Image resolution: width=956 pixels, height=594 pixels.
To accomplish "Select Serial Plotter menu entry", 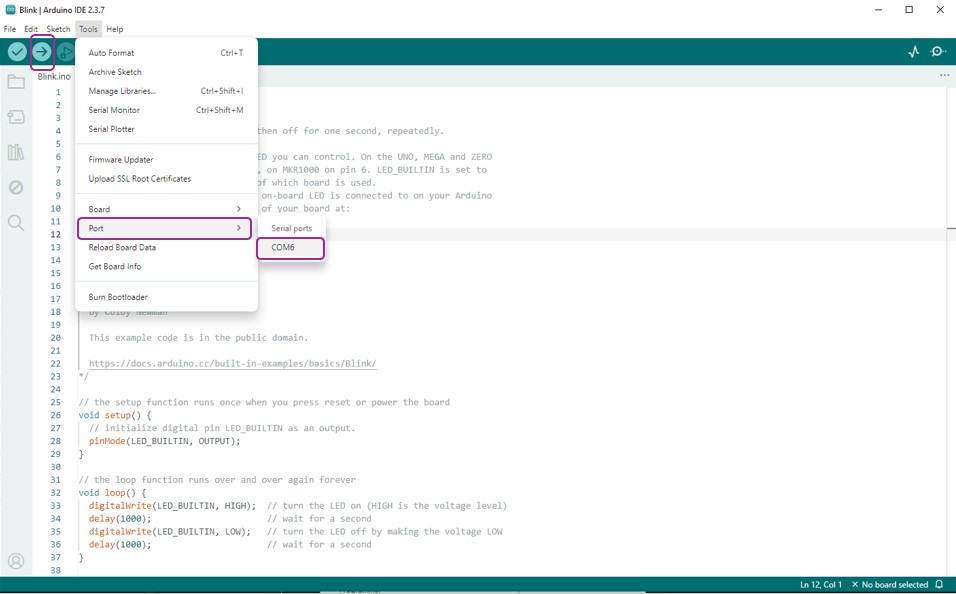I will click(166, 129).
